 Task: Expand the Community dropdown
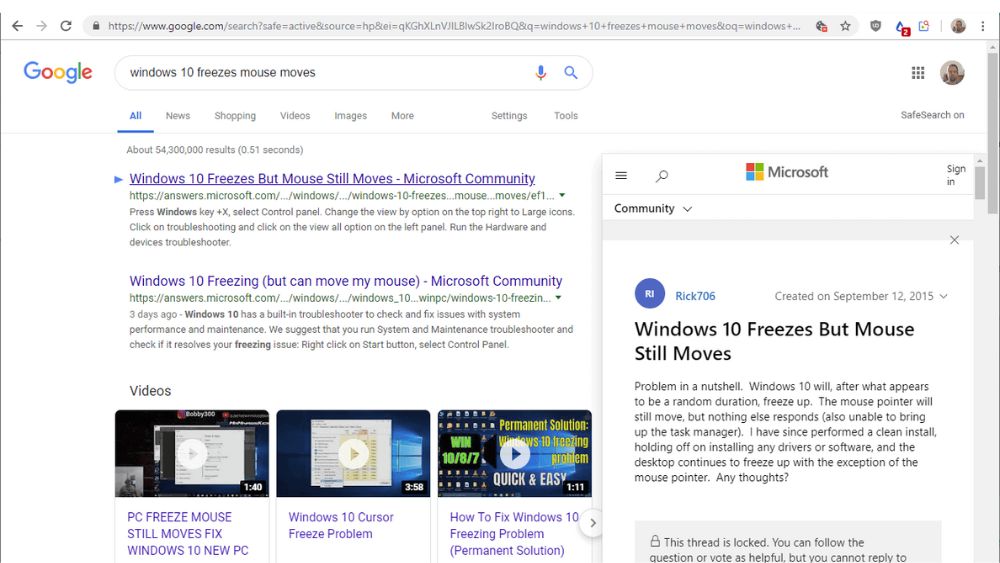coord(653,208)
